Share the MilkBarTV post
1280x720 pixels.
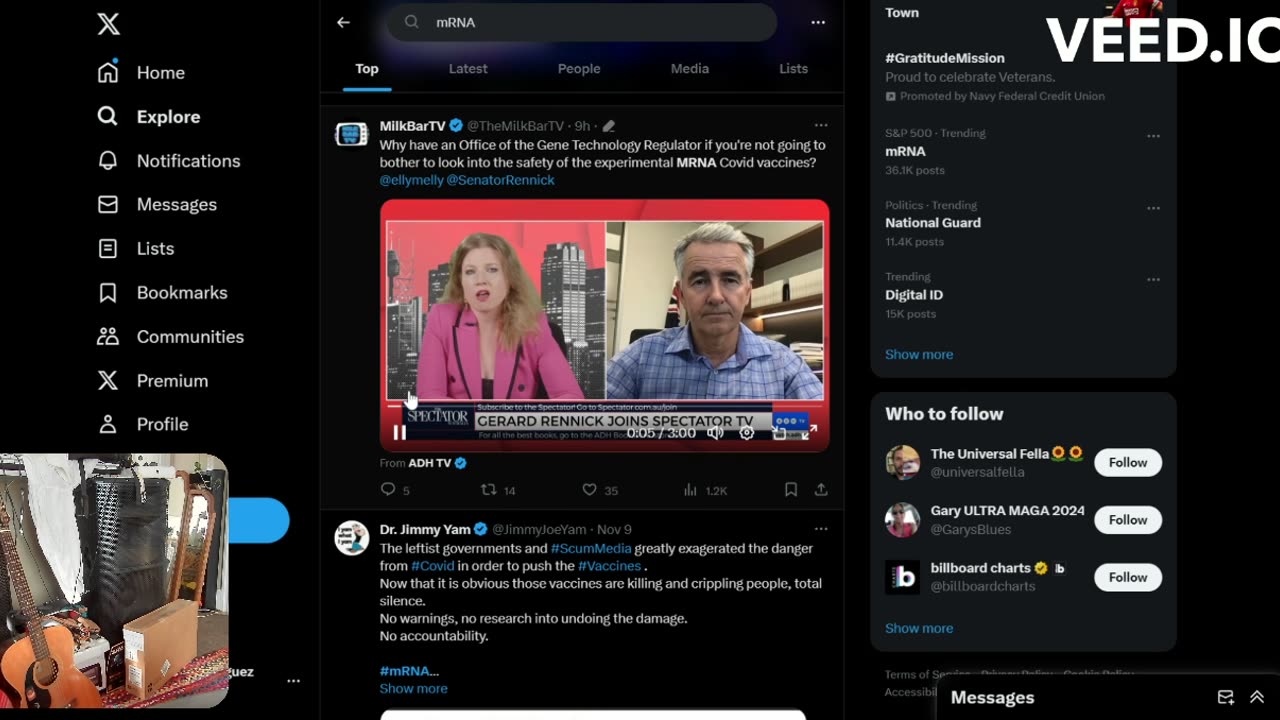tap(821, 490)
